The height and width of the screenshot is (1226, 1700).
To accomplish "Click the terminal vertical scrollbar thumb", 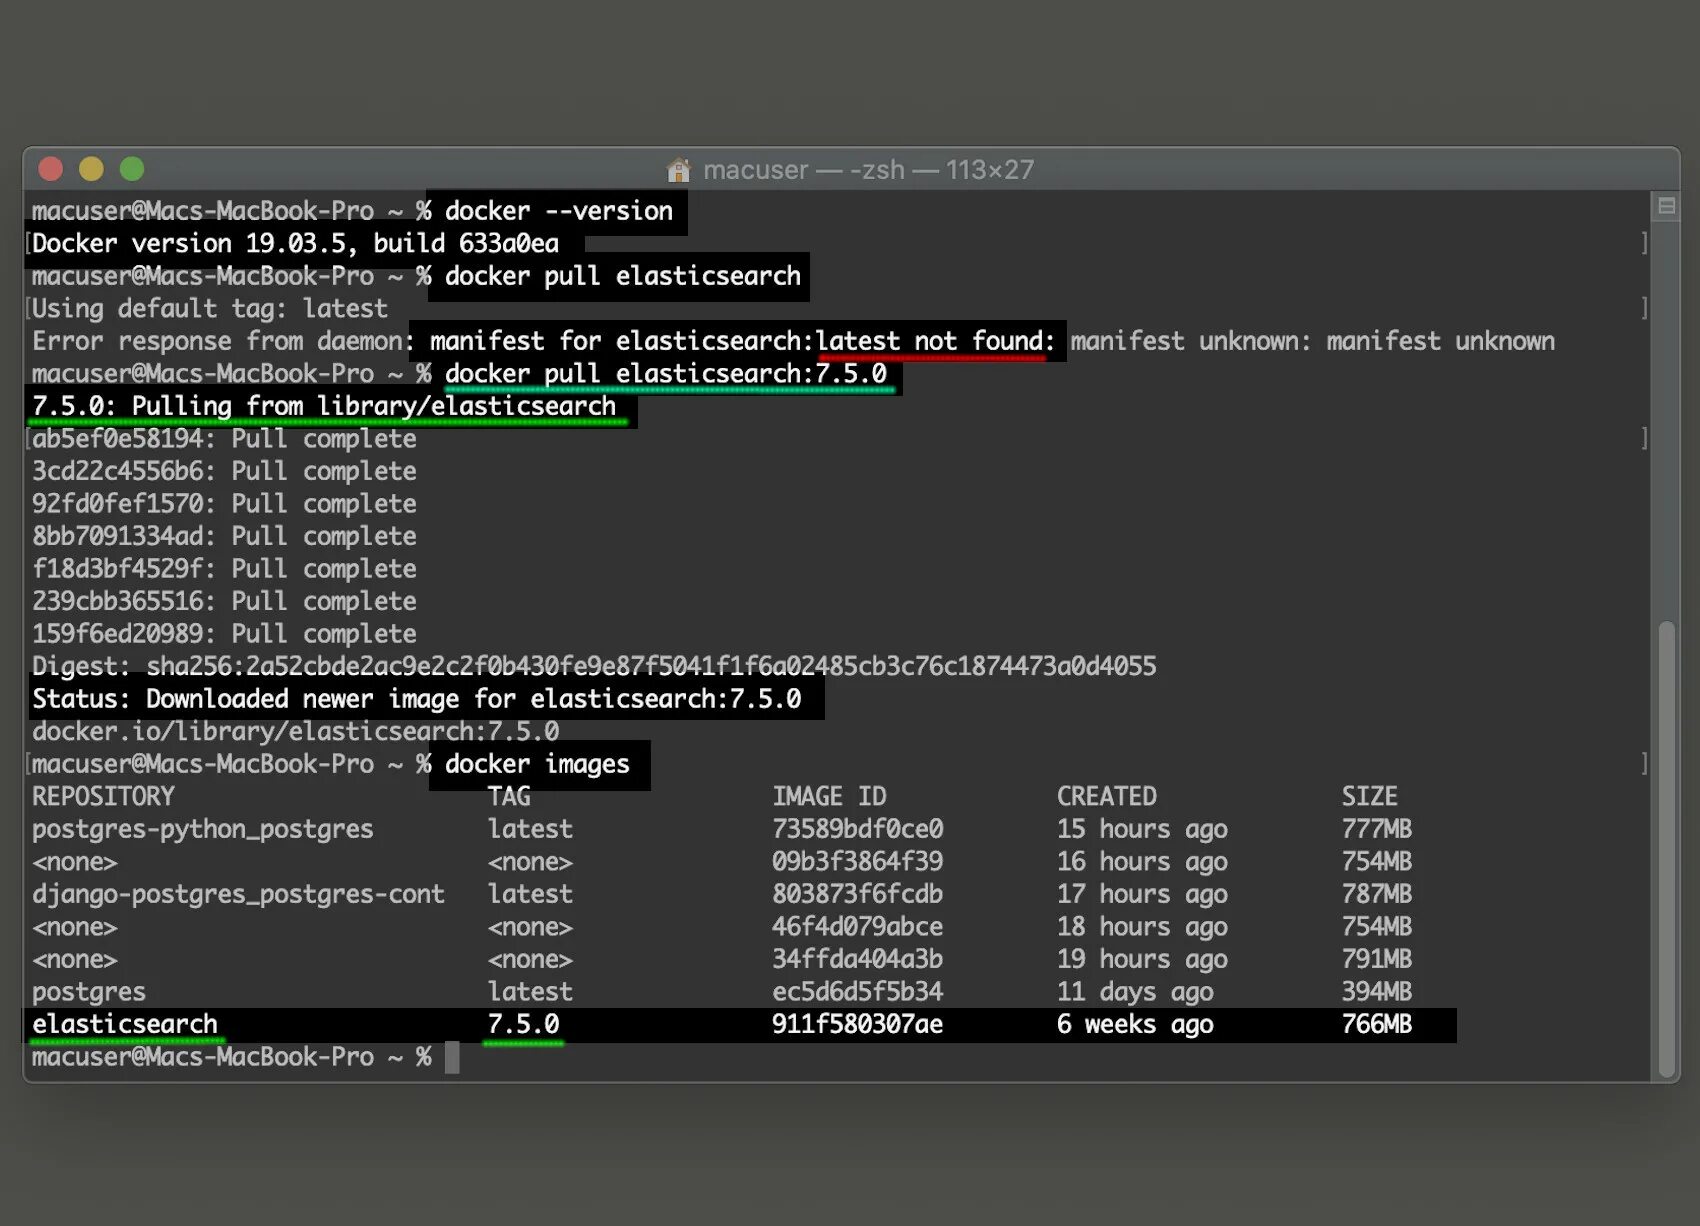I will tap(1666, 848).
